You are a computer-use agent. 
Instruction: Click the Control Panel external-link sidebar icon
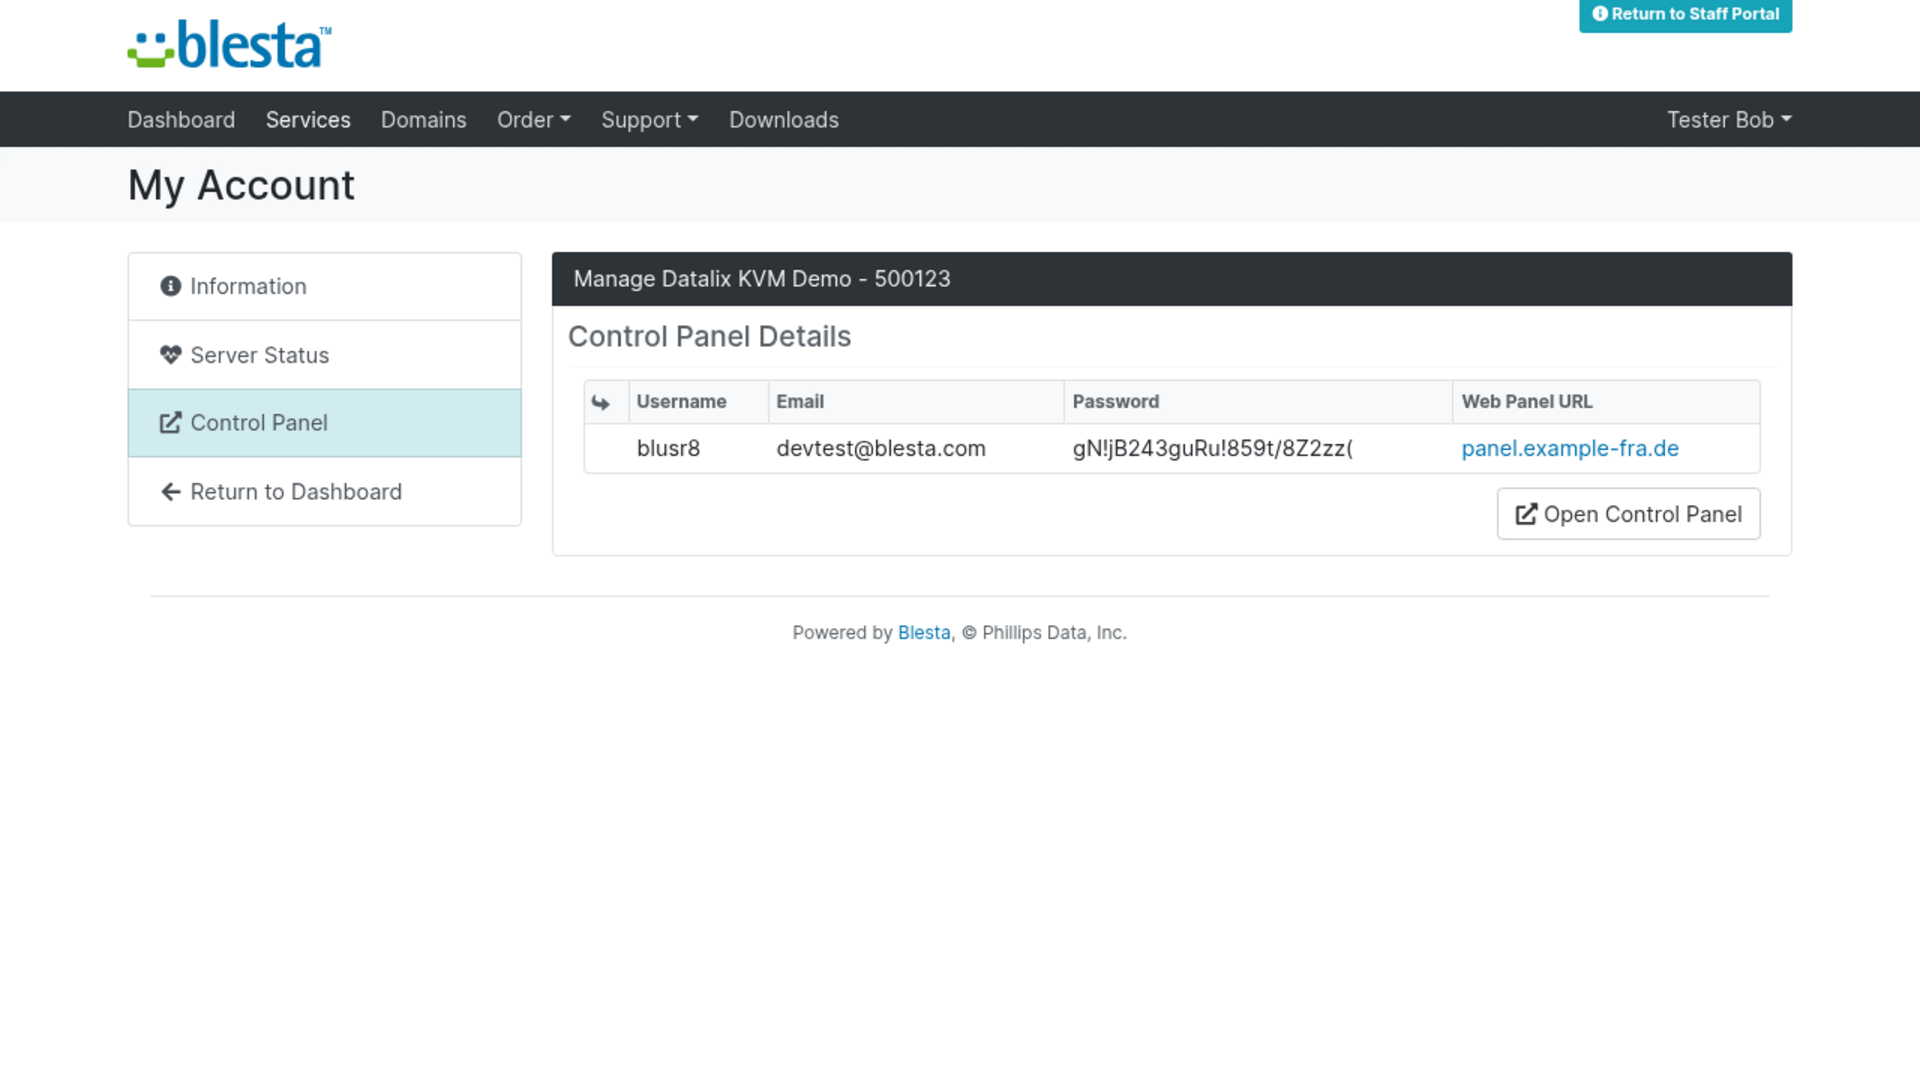(171, 423)
